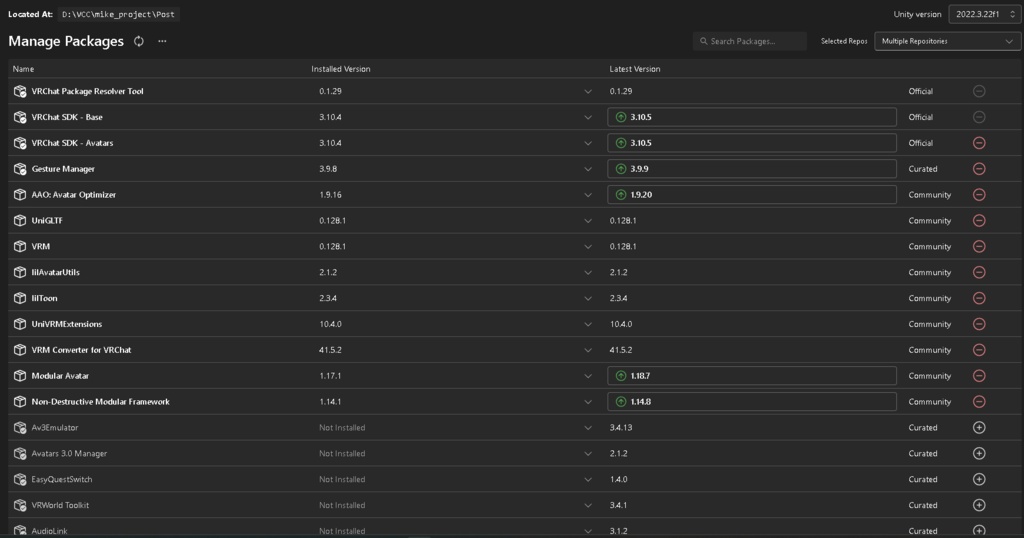Click the project path D:\VCC\mike_project\Post
Viewport: 1024px width, 538px height.
point(118,14)
